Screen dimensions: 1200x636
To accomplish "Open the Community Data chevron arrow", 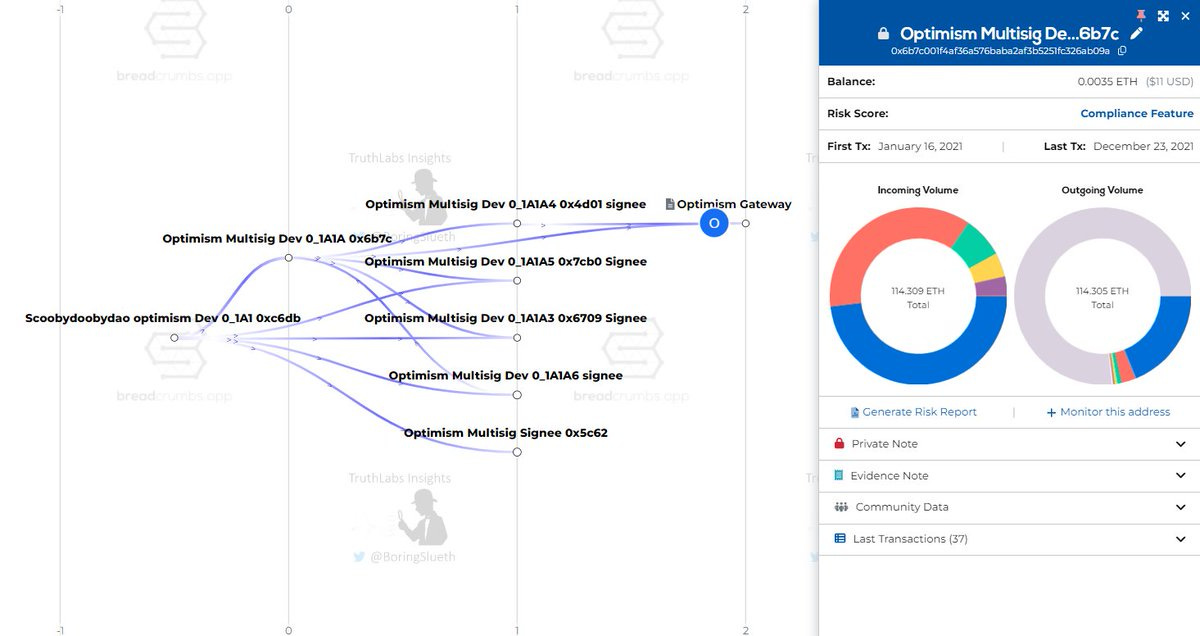I will tap(1181, 507).
